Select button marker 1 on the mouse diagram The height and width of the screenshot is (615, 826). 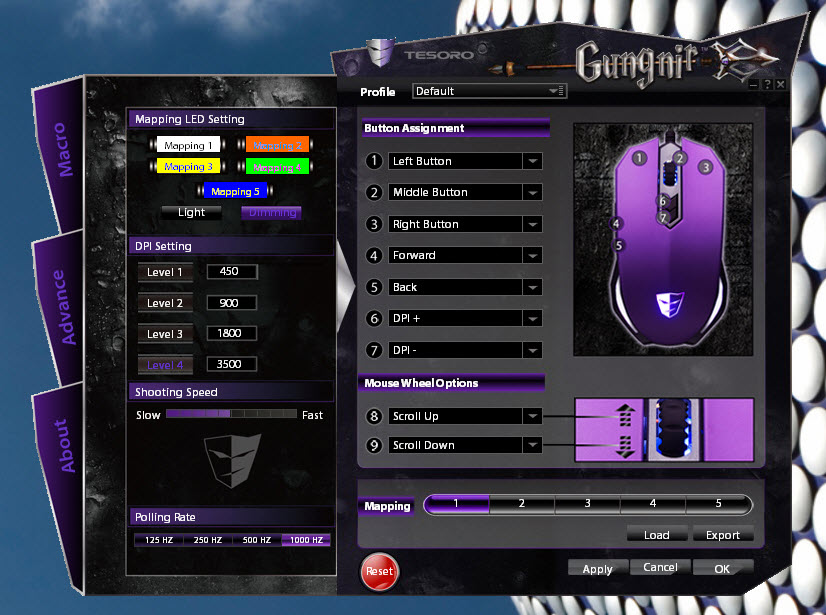click(639, 158)
